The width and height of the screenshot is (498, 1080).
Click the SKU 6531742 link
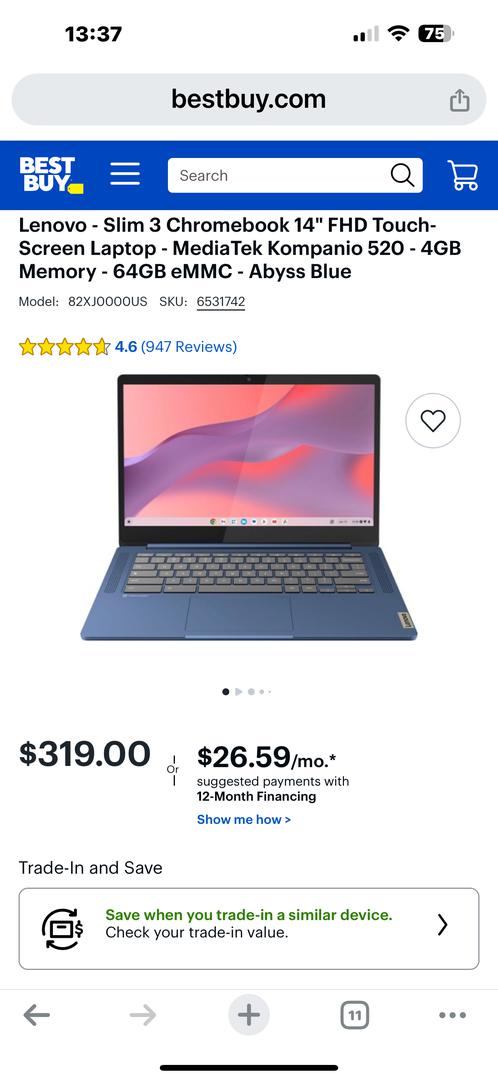pyautogui.click(x=220, y=302)
